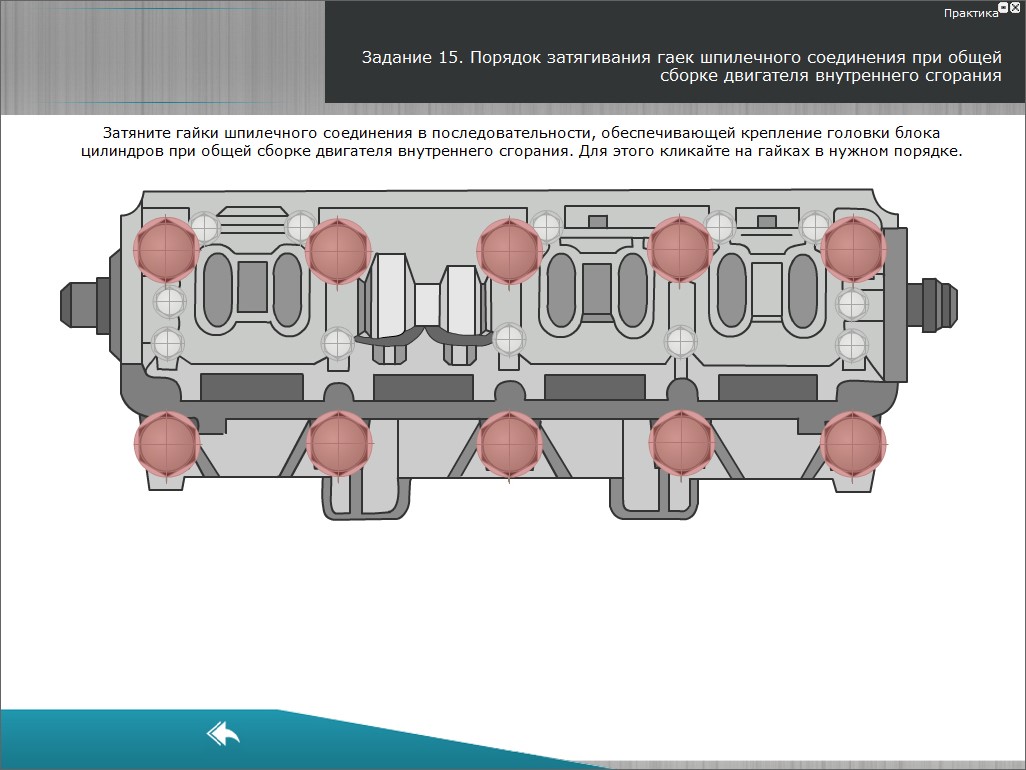Minimize the practice window
The width and height of the screenshot is (1026, 770).
click(x=1003, y=7)
